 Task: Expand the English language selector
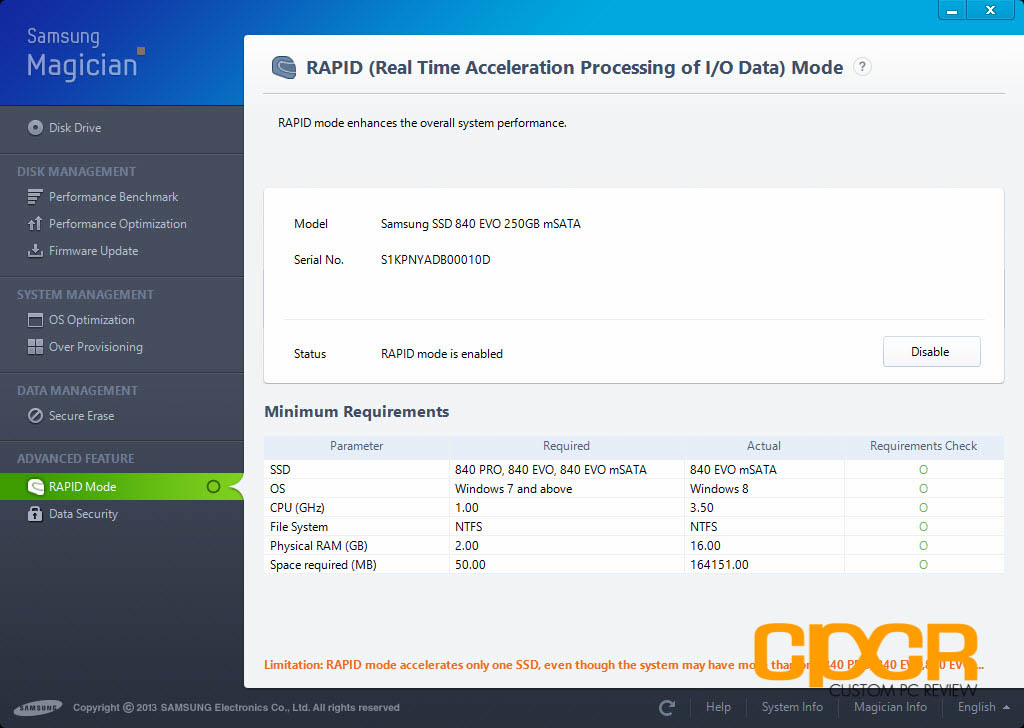983,707
